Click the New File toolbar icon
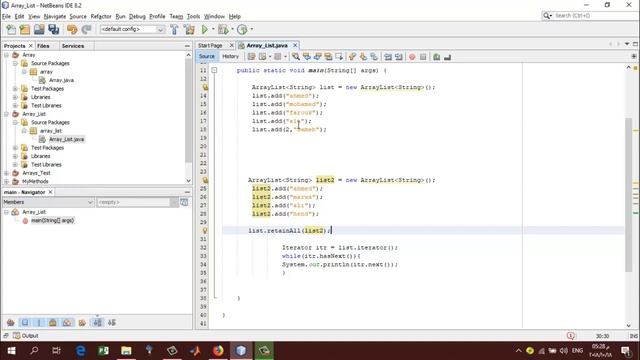This screenshot has width=640, height=360. 11,29
